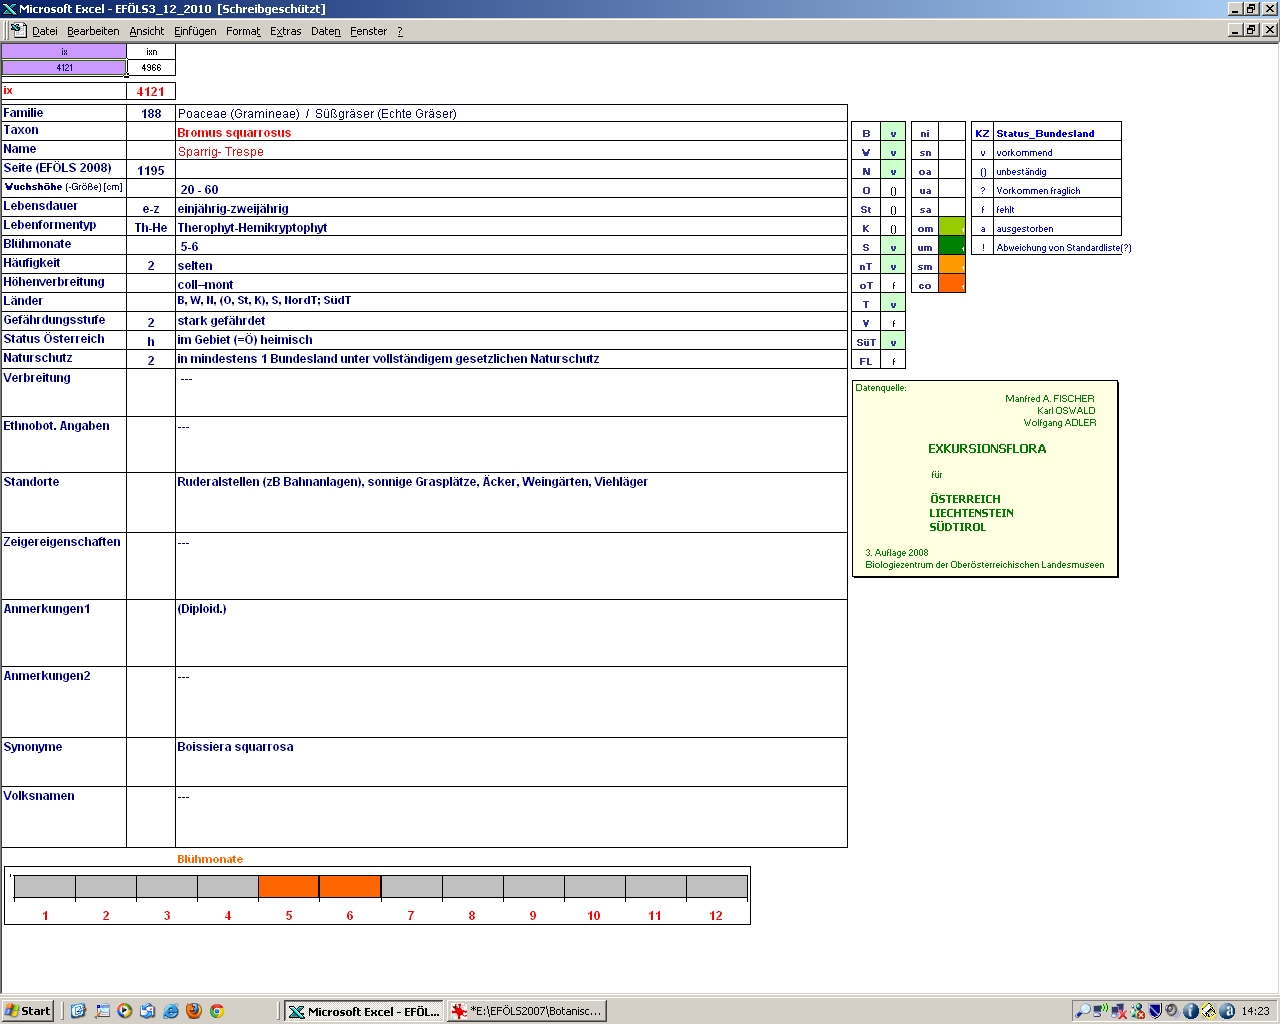Open the Format menu
The width and height of the screenshot is (1280, 1024).
pyautogui.click(x=243, y=31)
